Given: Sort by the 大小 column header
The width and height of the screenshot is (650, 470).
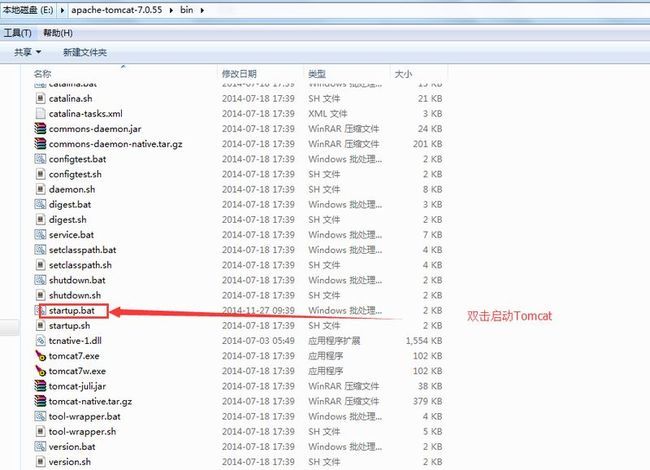Looking at the screenshot, I should [403, 74].
